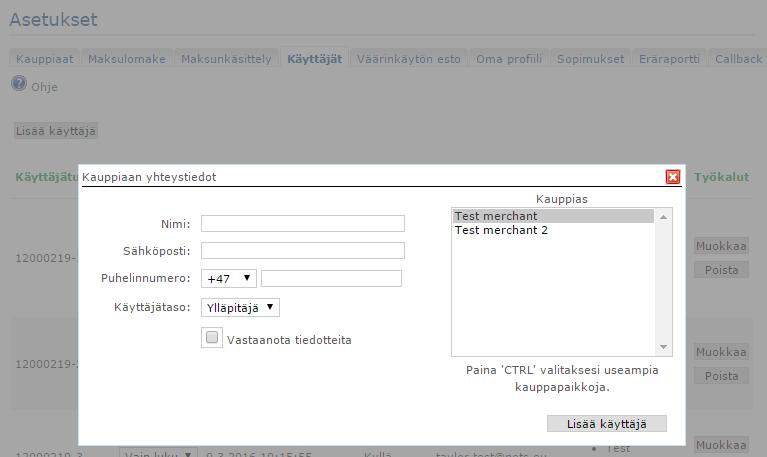Image resolution: width=767 pixels, height=457 pixels.
Task: Select Test merchant in Kauppias list
Action: 553,216
